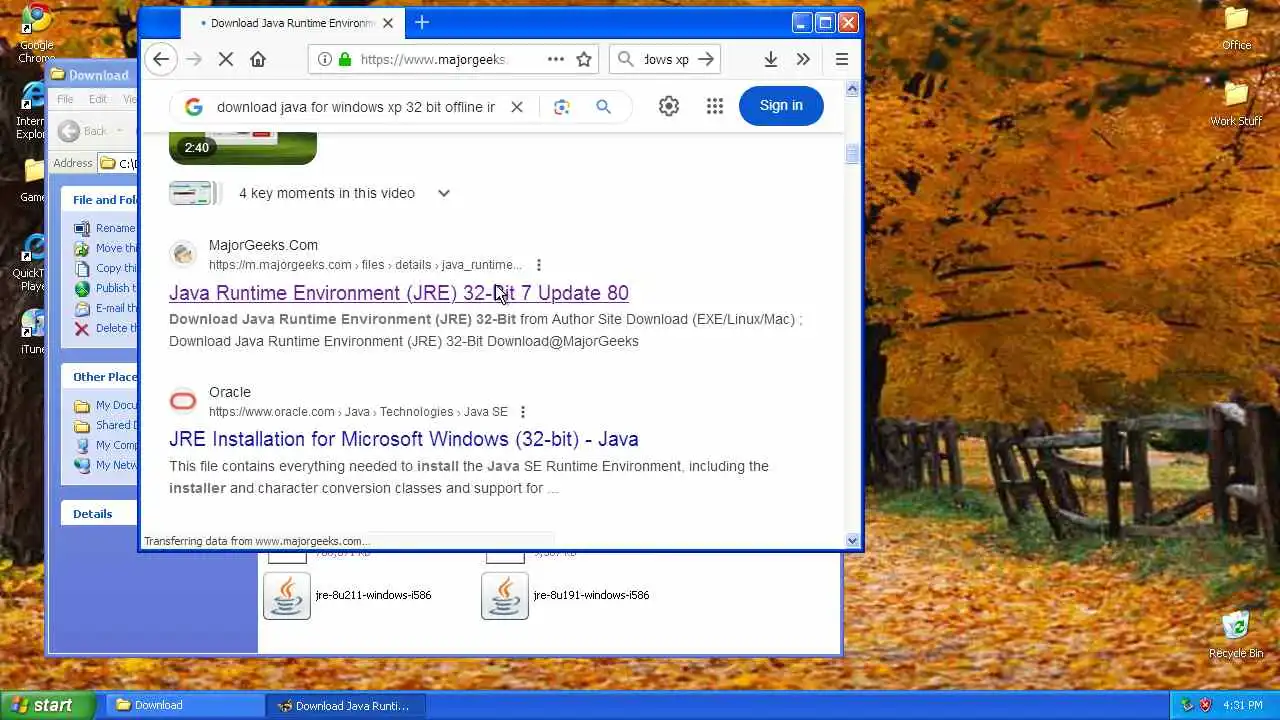Switch to Download Java Runti... taskbar button

346,705
